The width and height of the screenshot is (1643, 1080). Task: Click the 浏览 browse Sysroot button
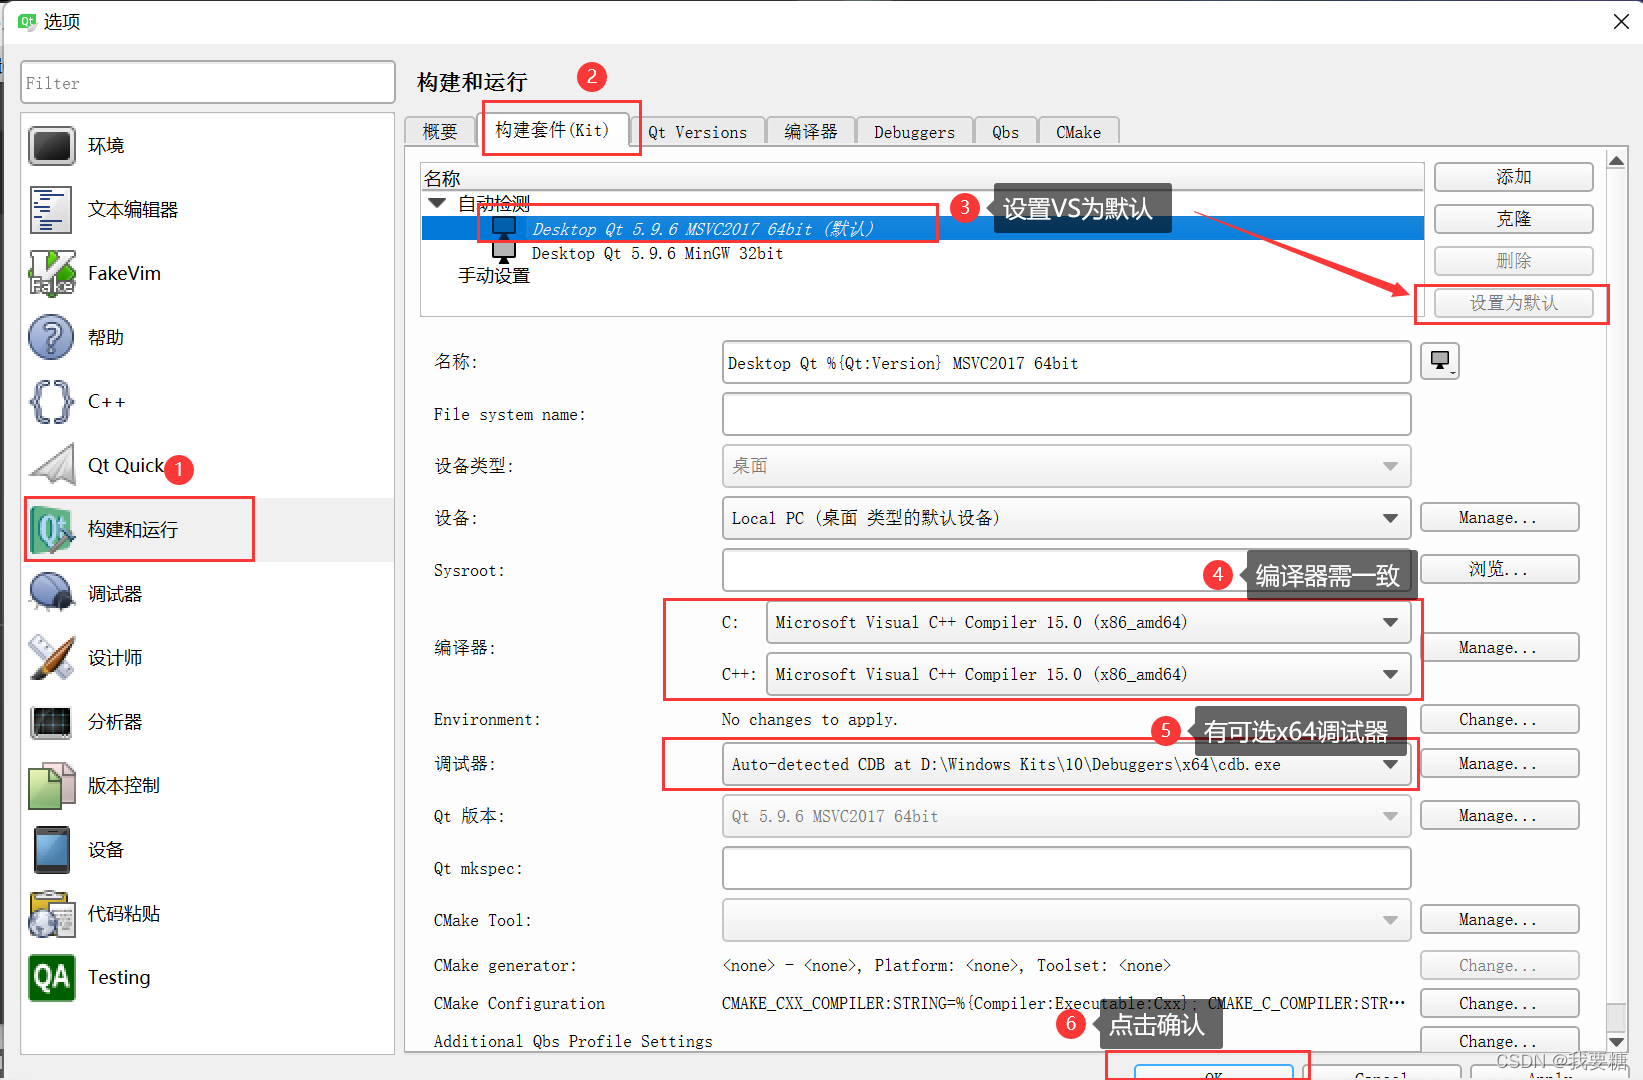coord(1499,570)
